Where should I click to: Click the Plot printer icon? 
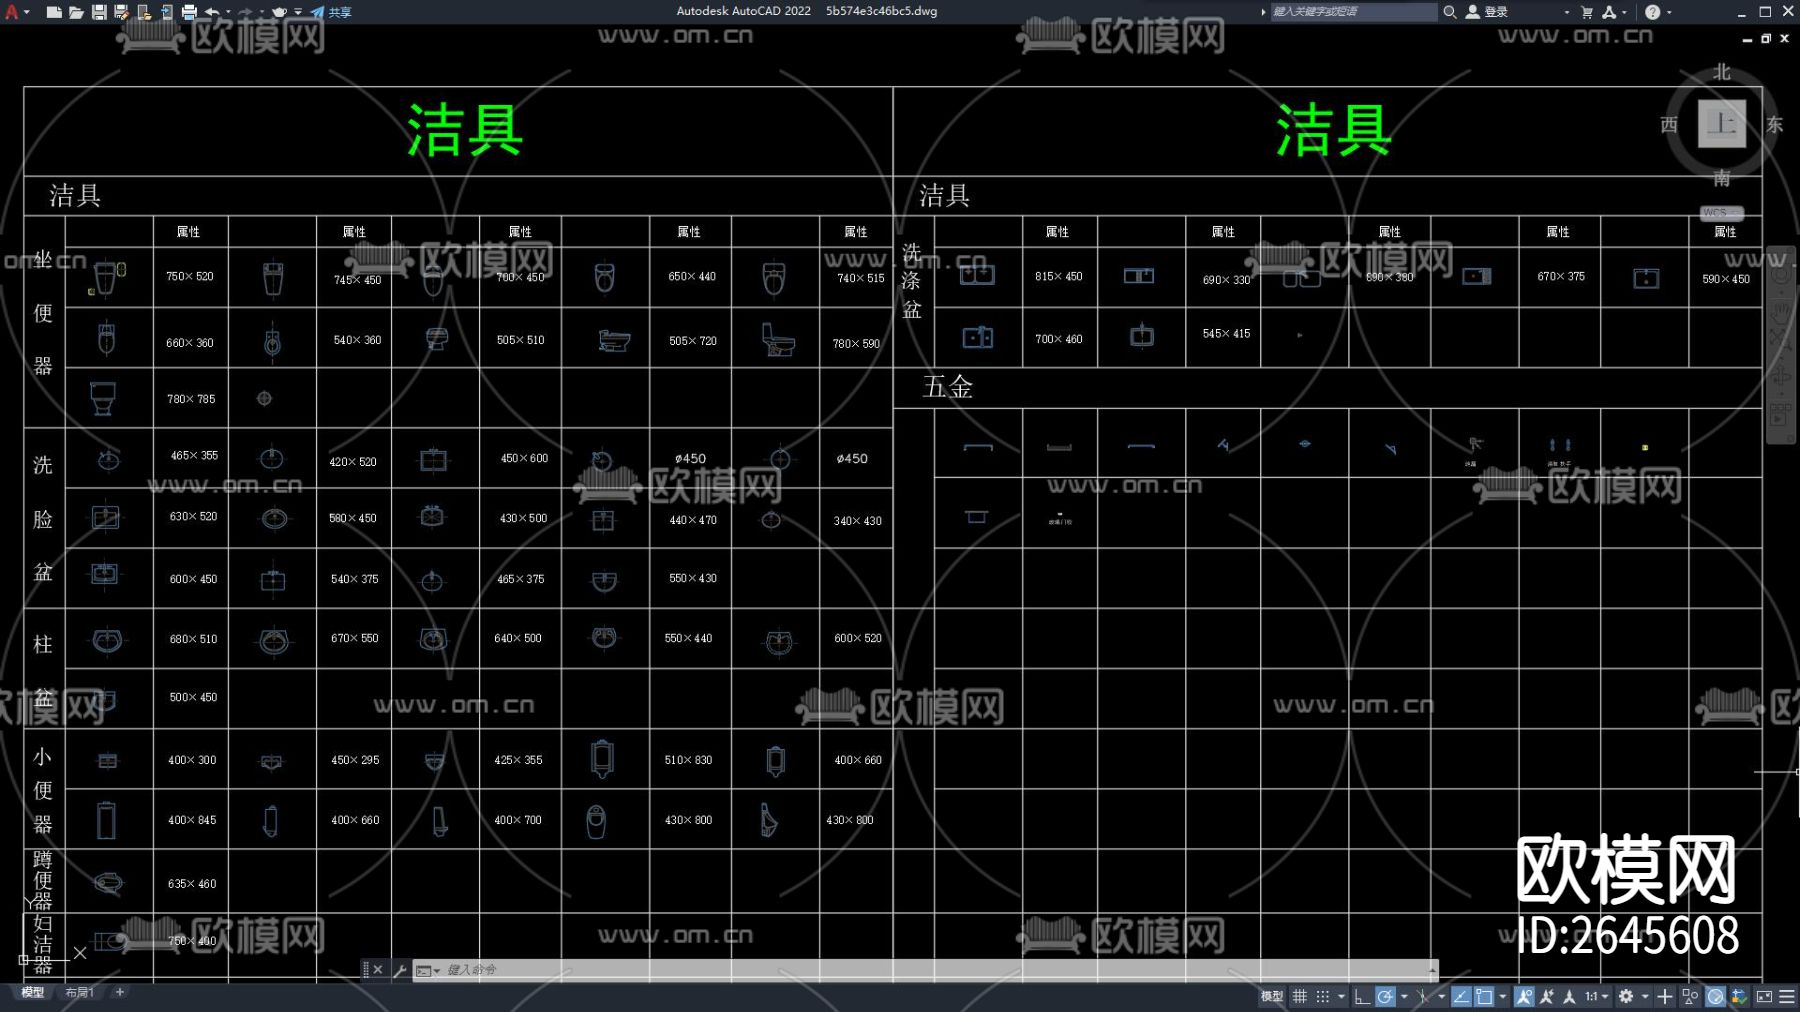click(x=190, y=12)
